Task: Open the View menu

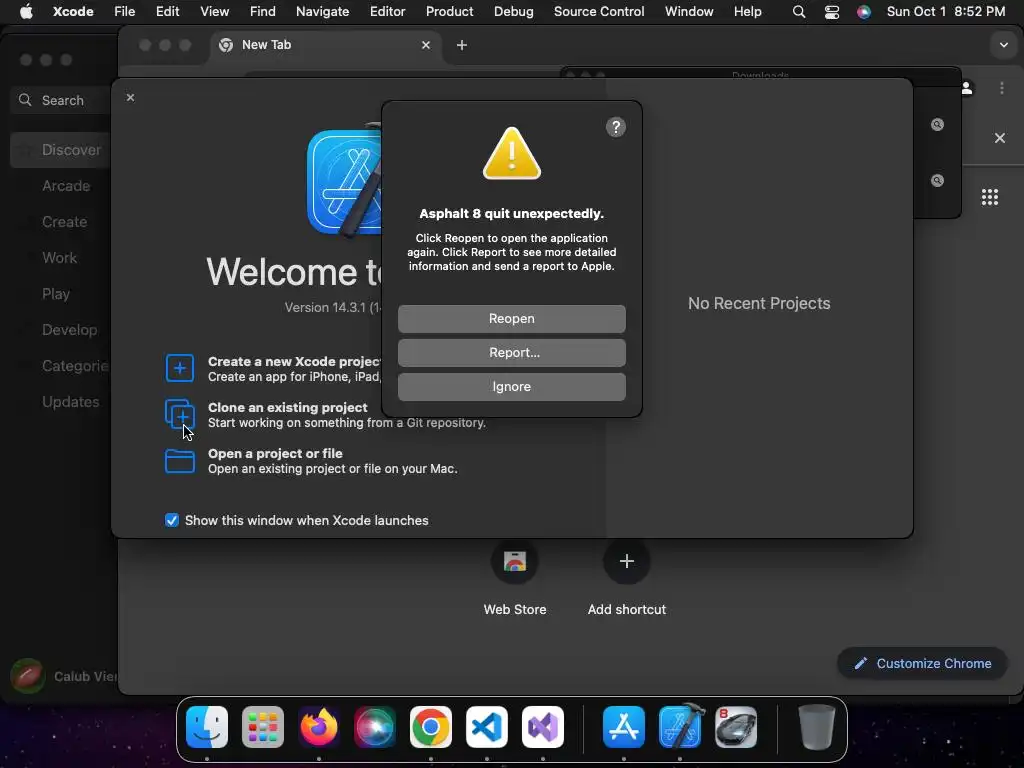Action: point(214,11)
